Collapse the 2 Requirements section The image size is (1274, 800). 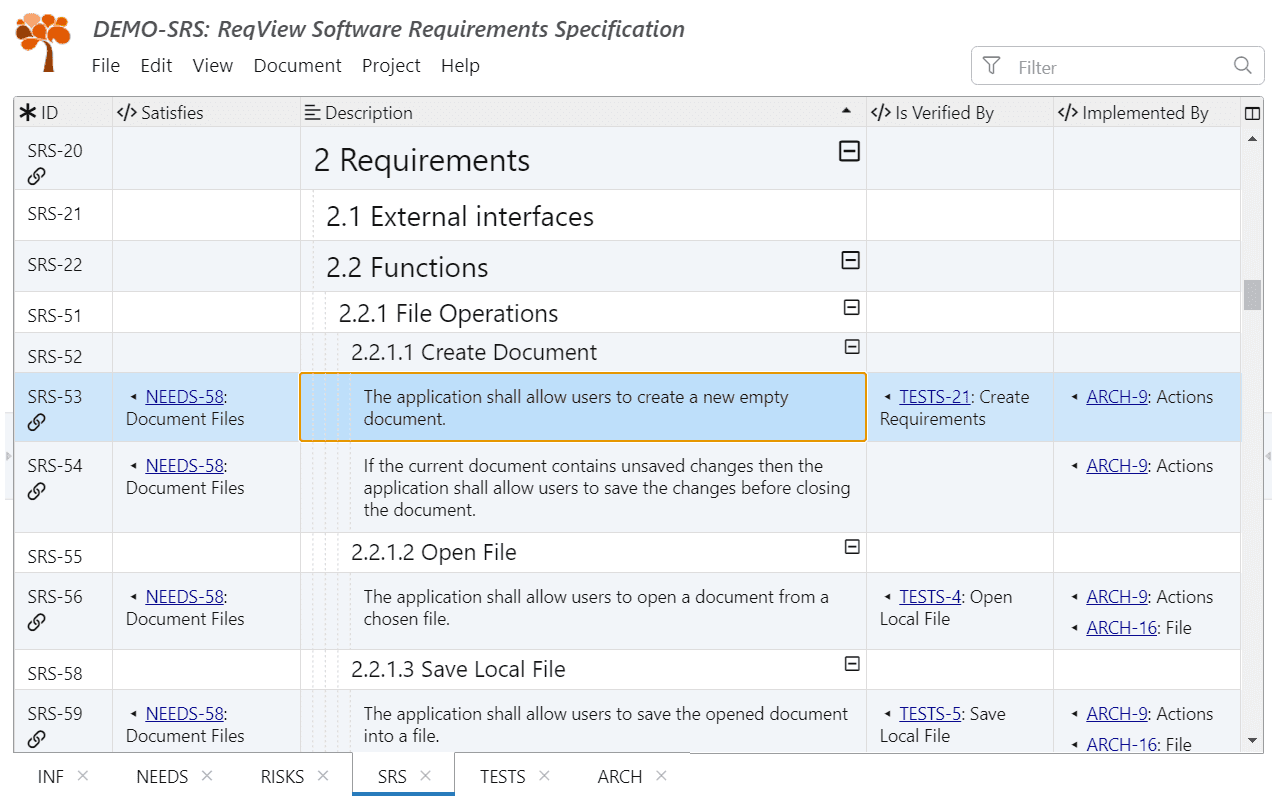tap(849, 151)
